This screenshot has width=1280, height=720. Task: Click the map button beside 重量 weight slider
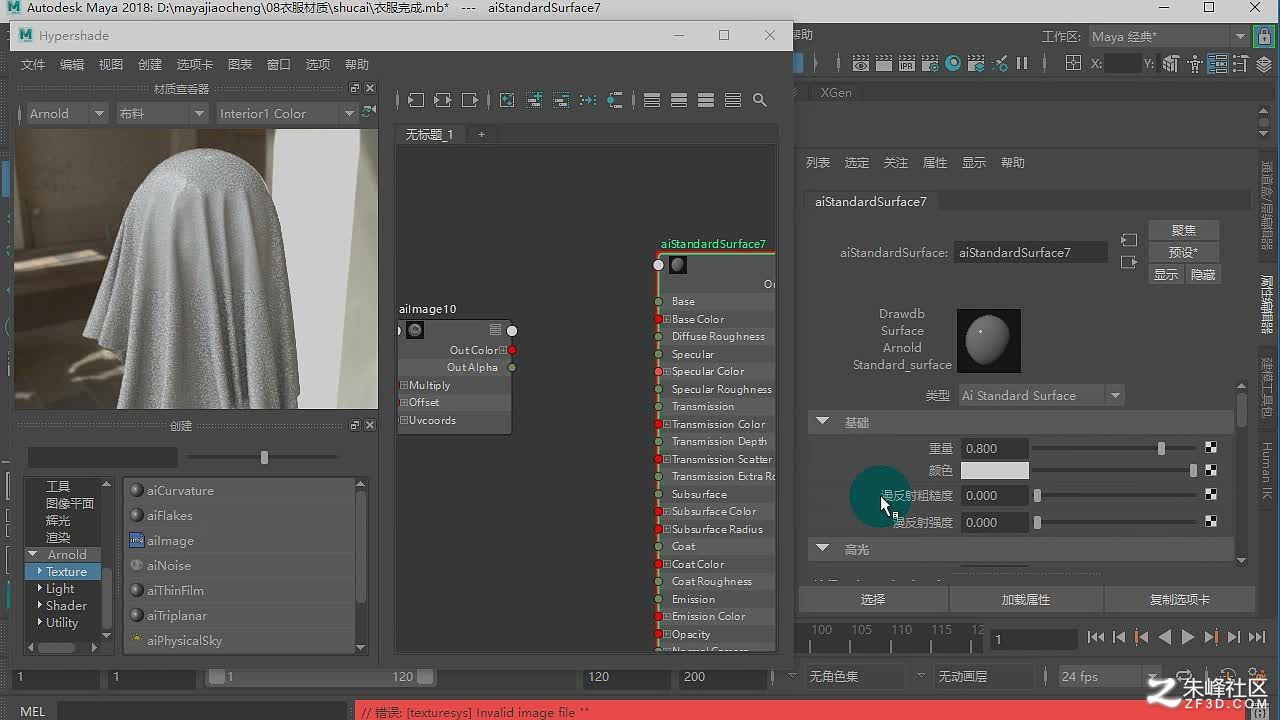click(x=1211, y=448)
